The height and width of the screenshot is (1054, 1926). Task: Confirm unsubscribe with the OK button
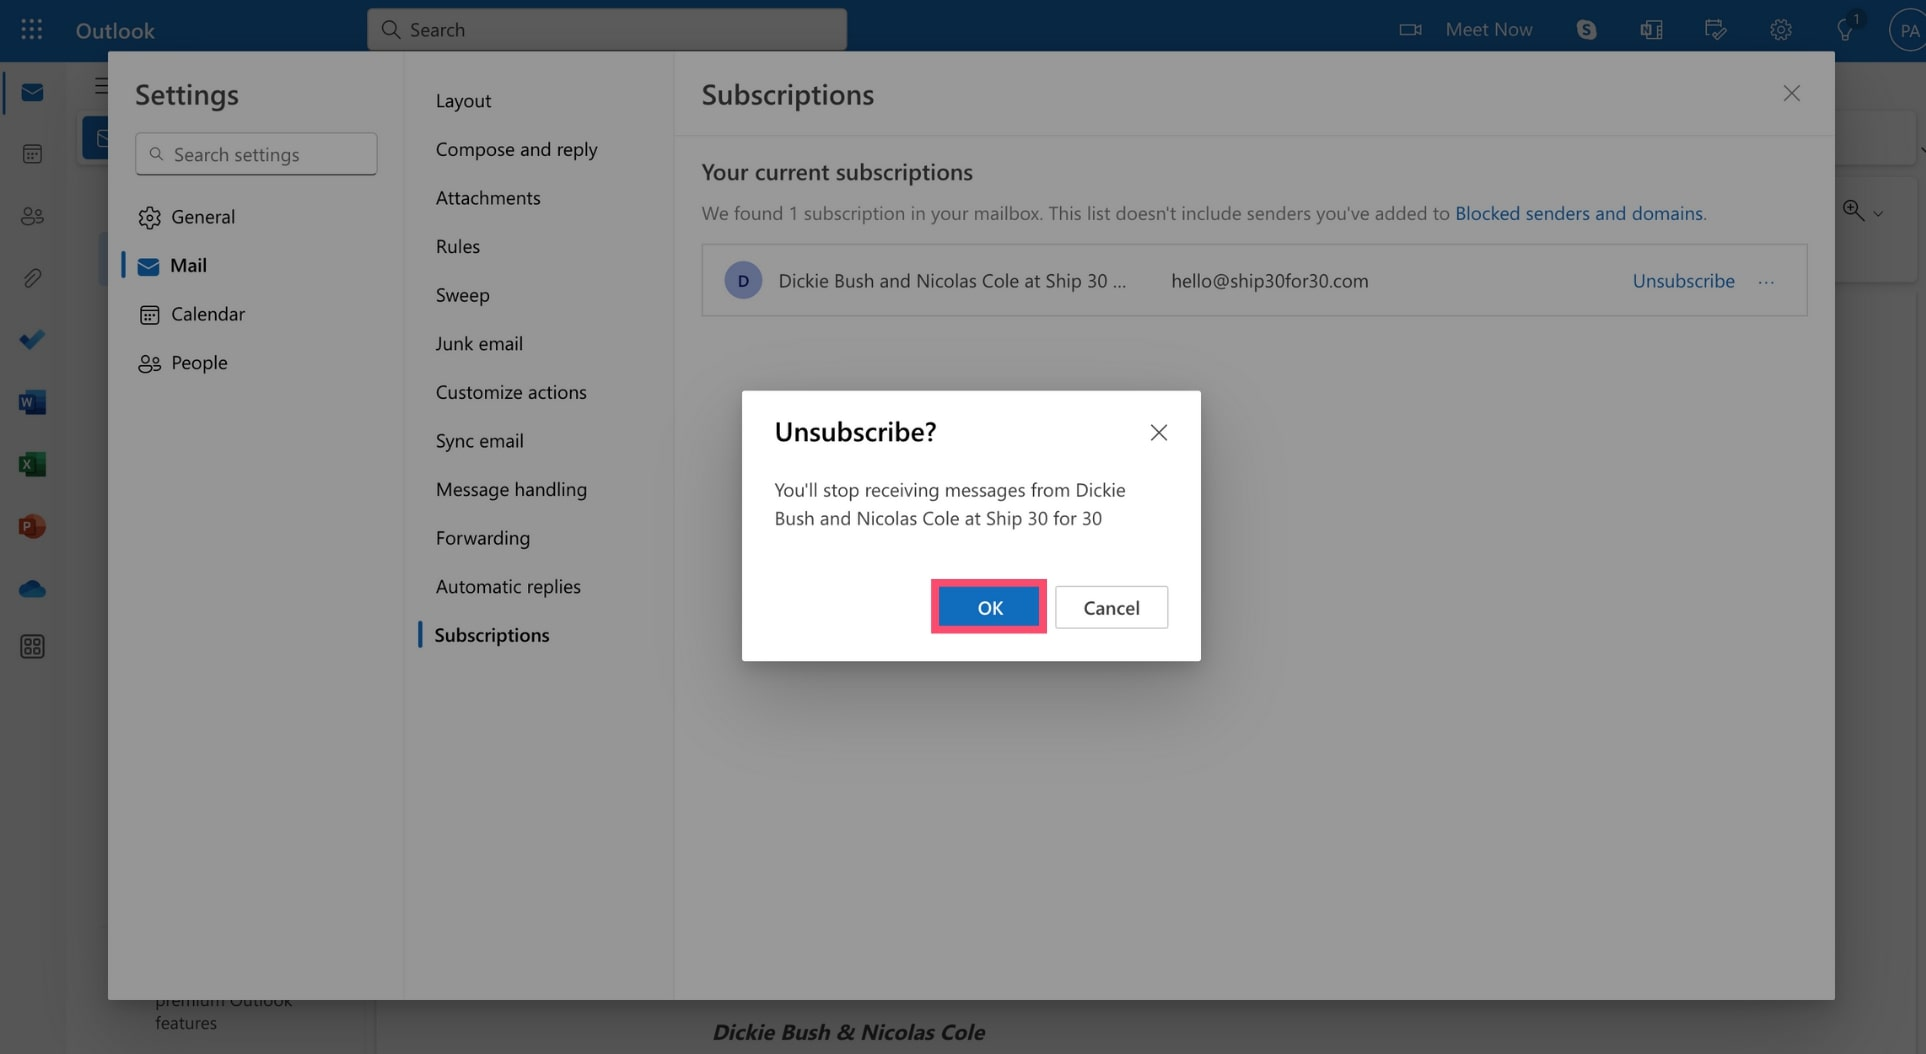pyautogui.click(x=988, y=607)
